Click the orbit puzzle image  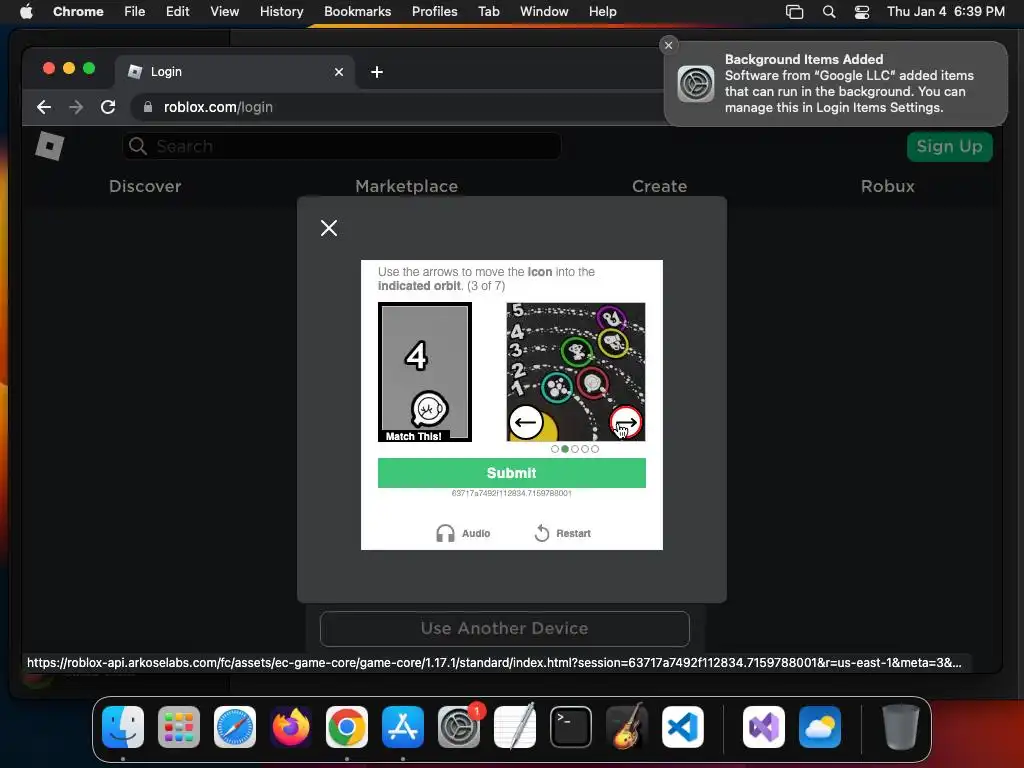575,372
